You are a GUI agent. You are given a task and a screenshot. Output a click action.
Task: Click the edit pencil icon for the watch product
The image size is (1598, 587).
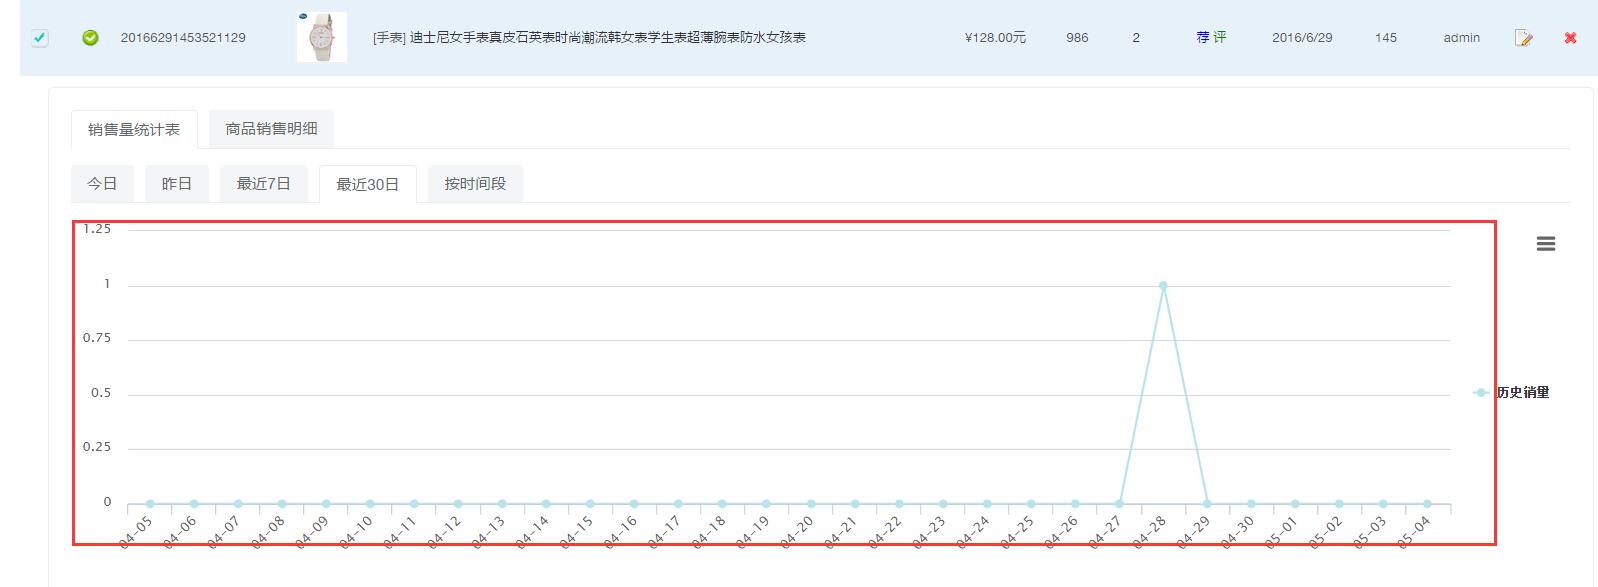coord(1523,38)
